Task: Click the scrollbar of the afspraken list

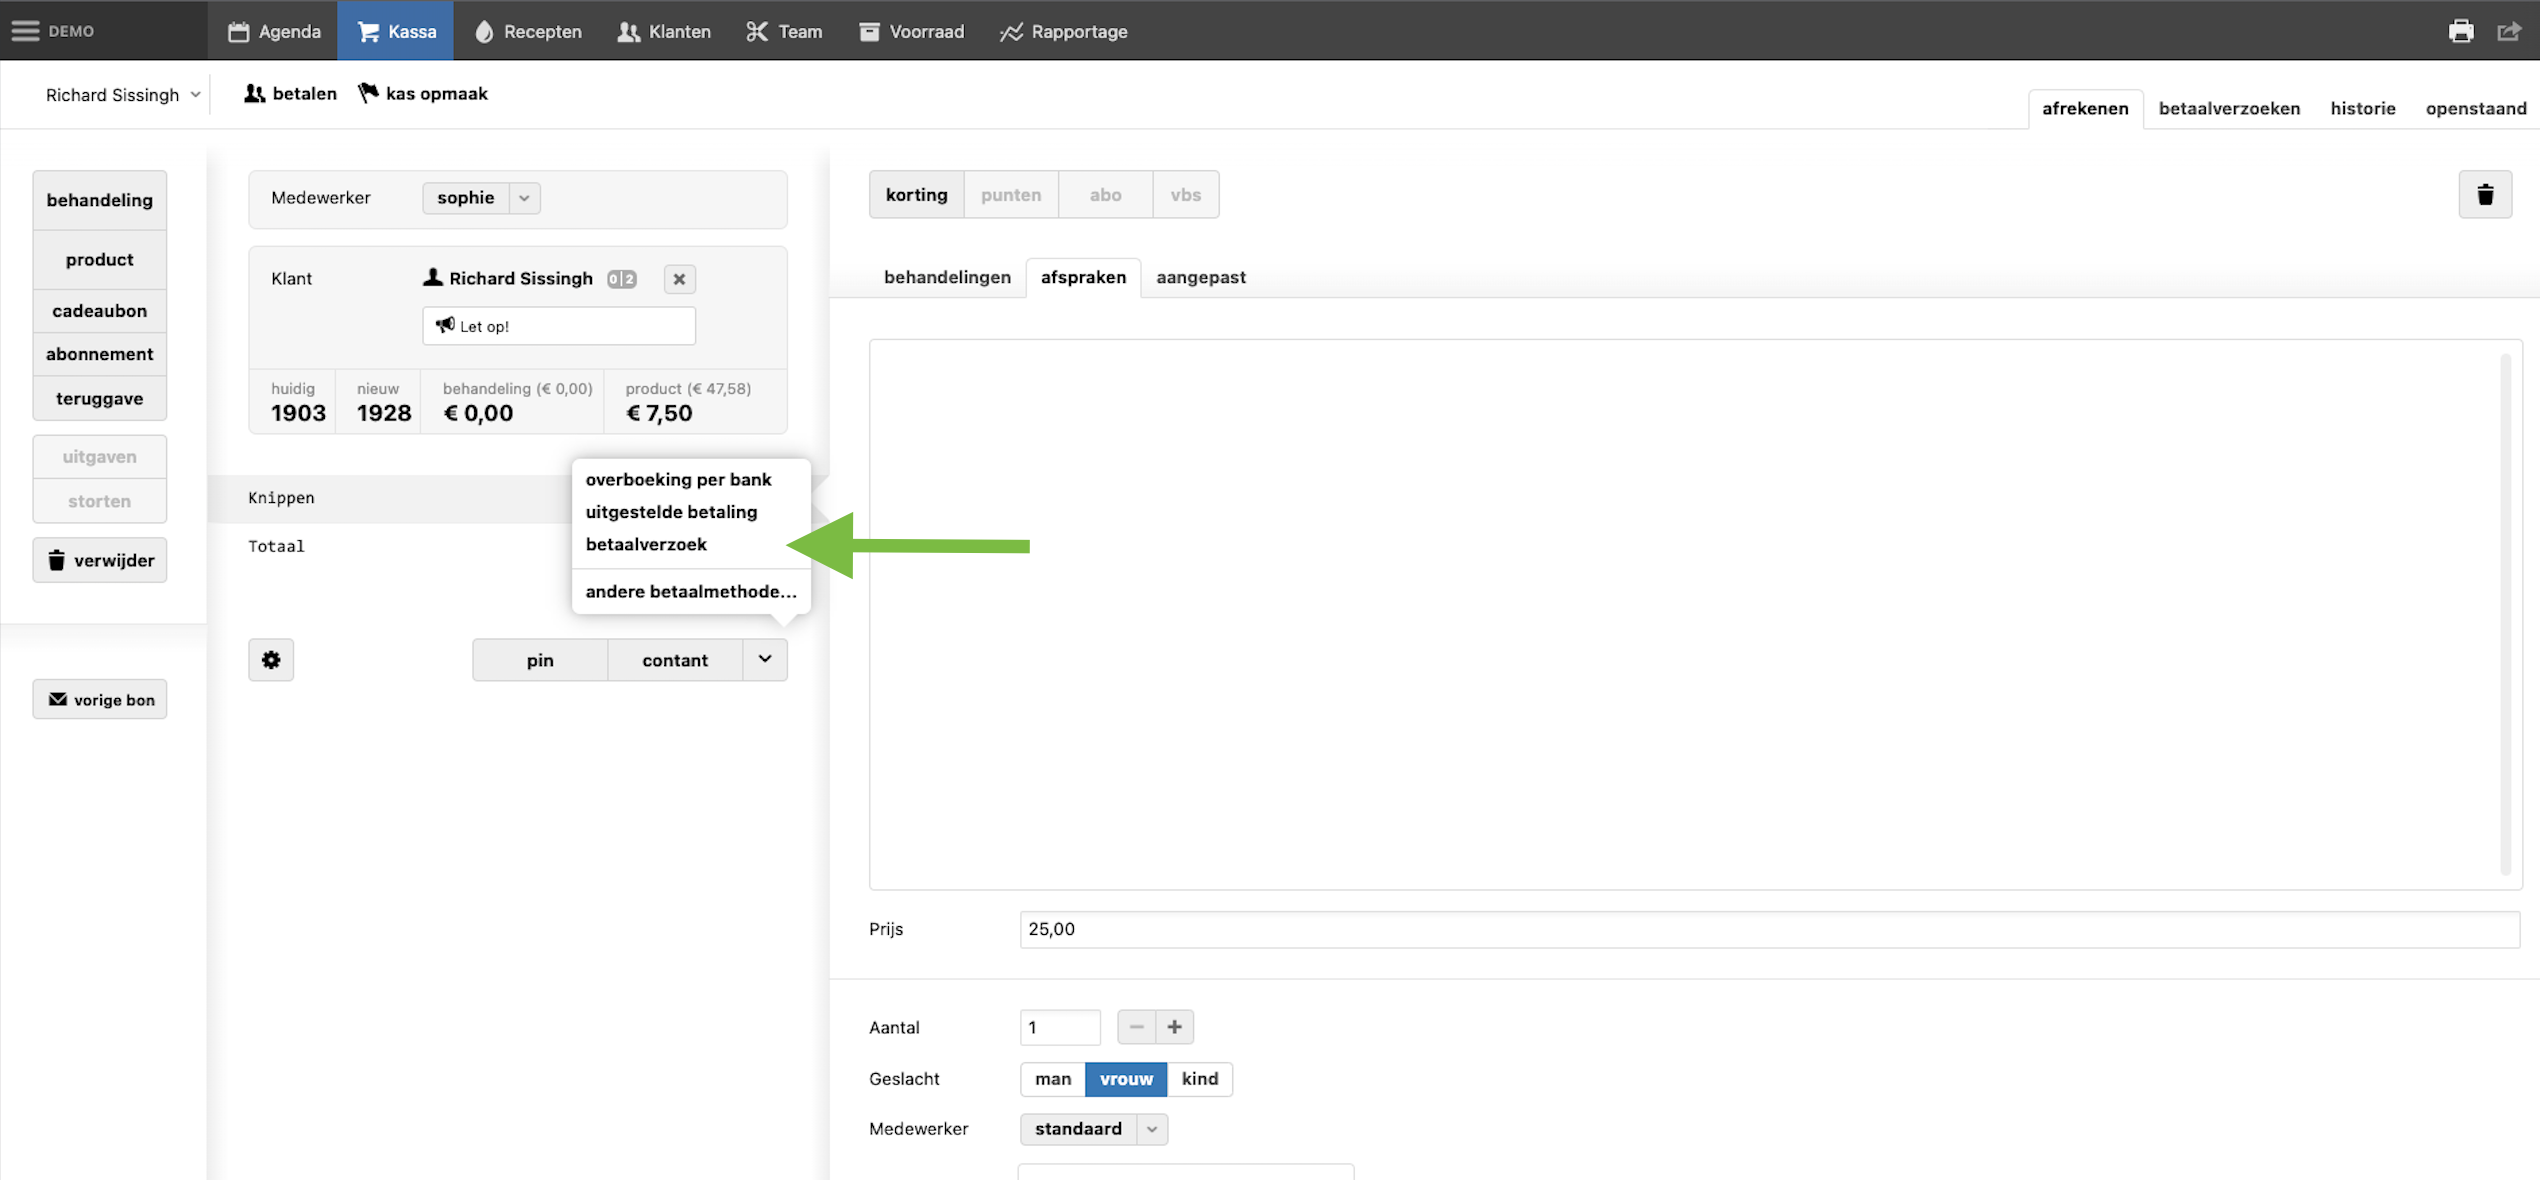Action: [2505, 613]
